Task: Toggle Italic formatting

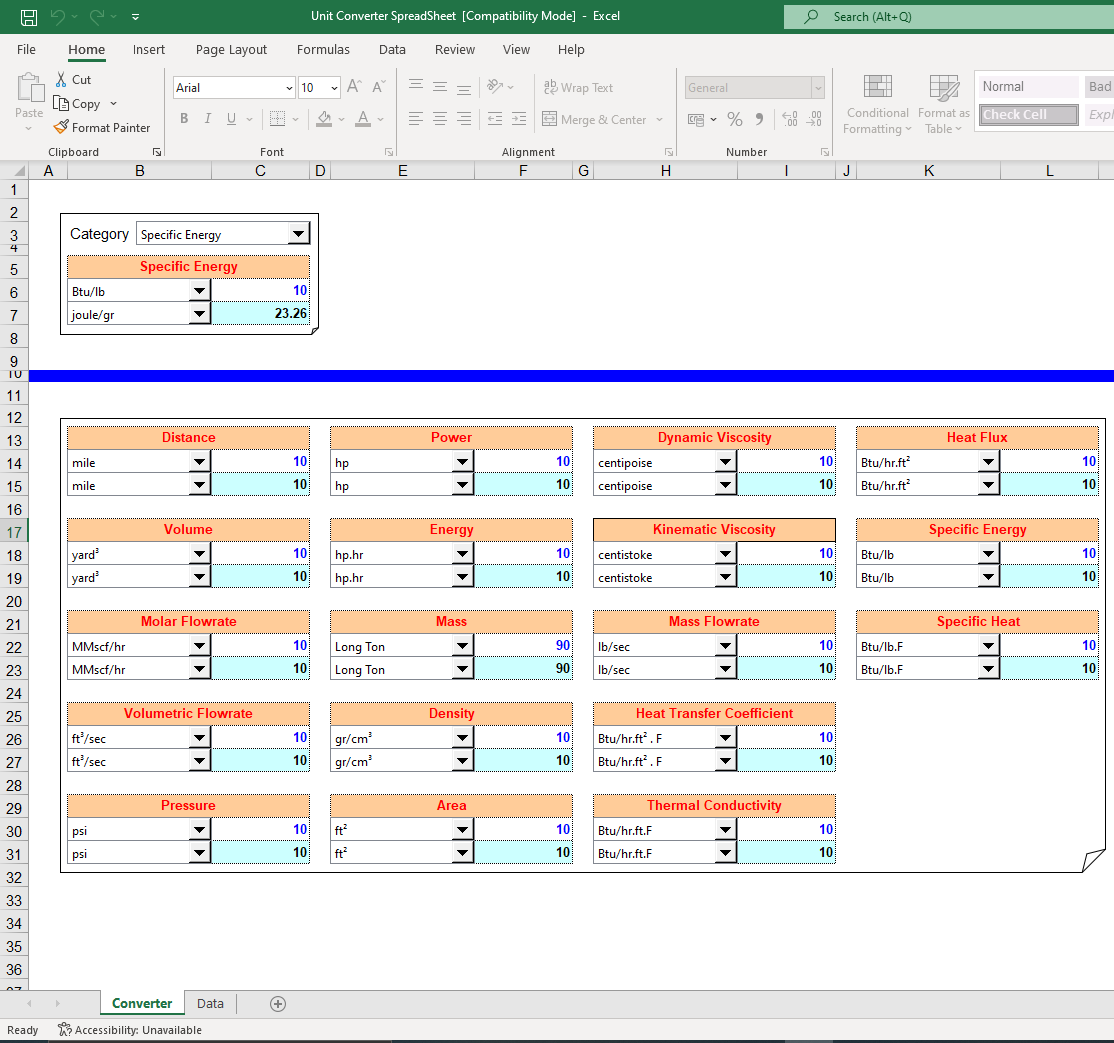Action: [207, 119]
